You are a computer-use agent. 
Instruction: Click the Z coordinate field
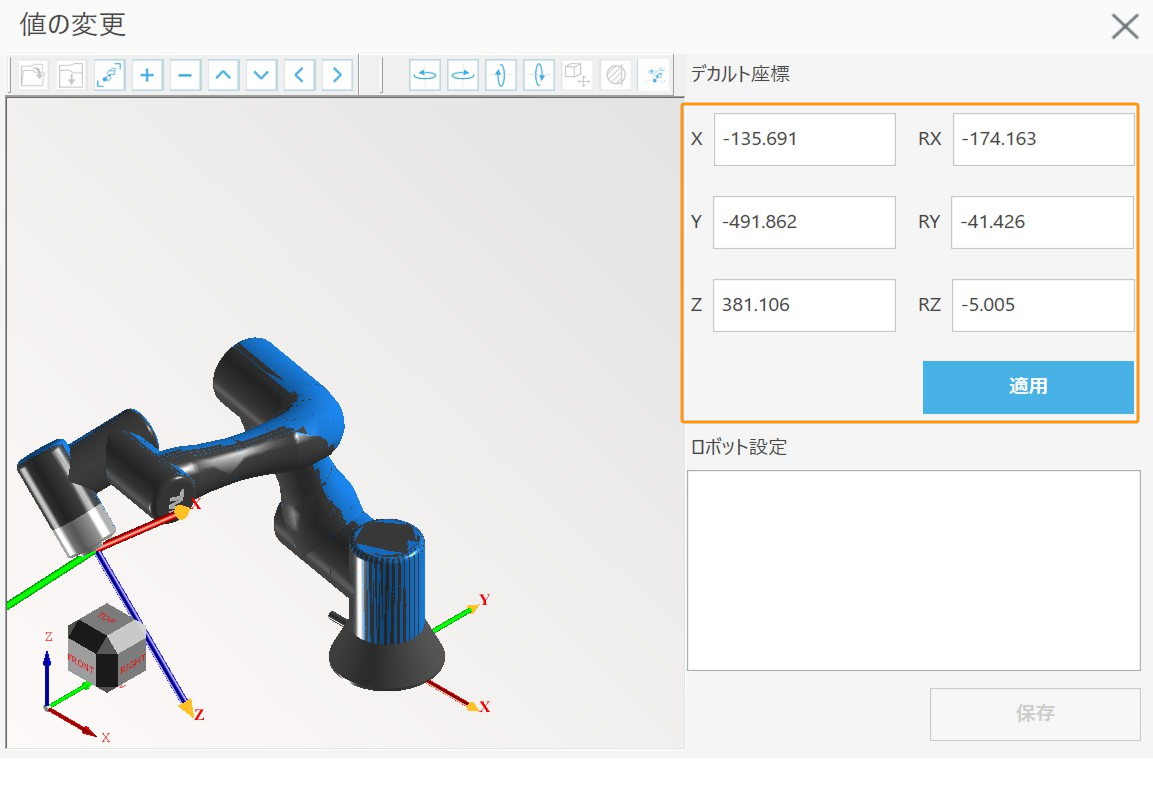tap(804, 305)
